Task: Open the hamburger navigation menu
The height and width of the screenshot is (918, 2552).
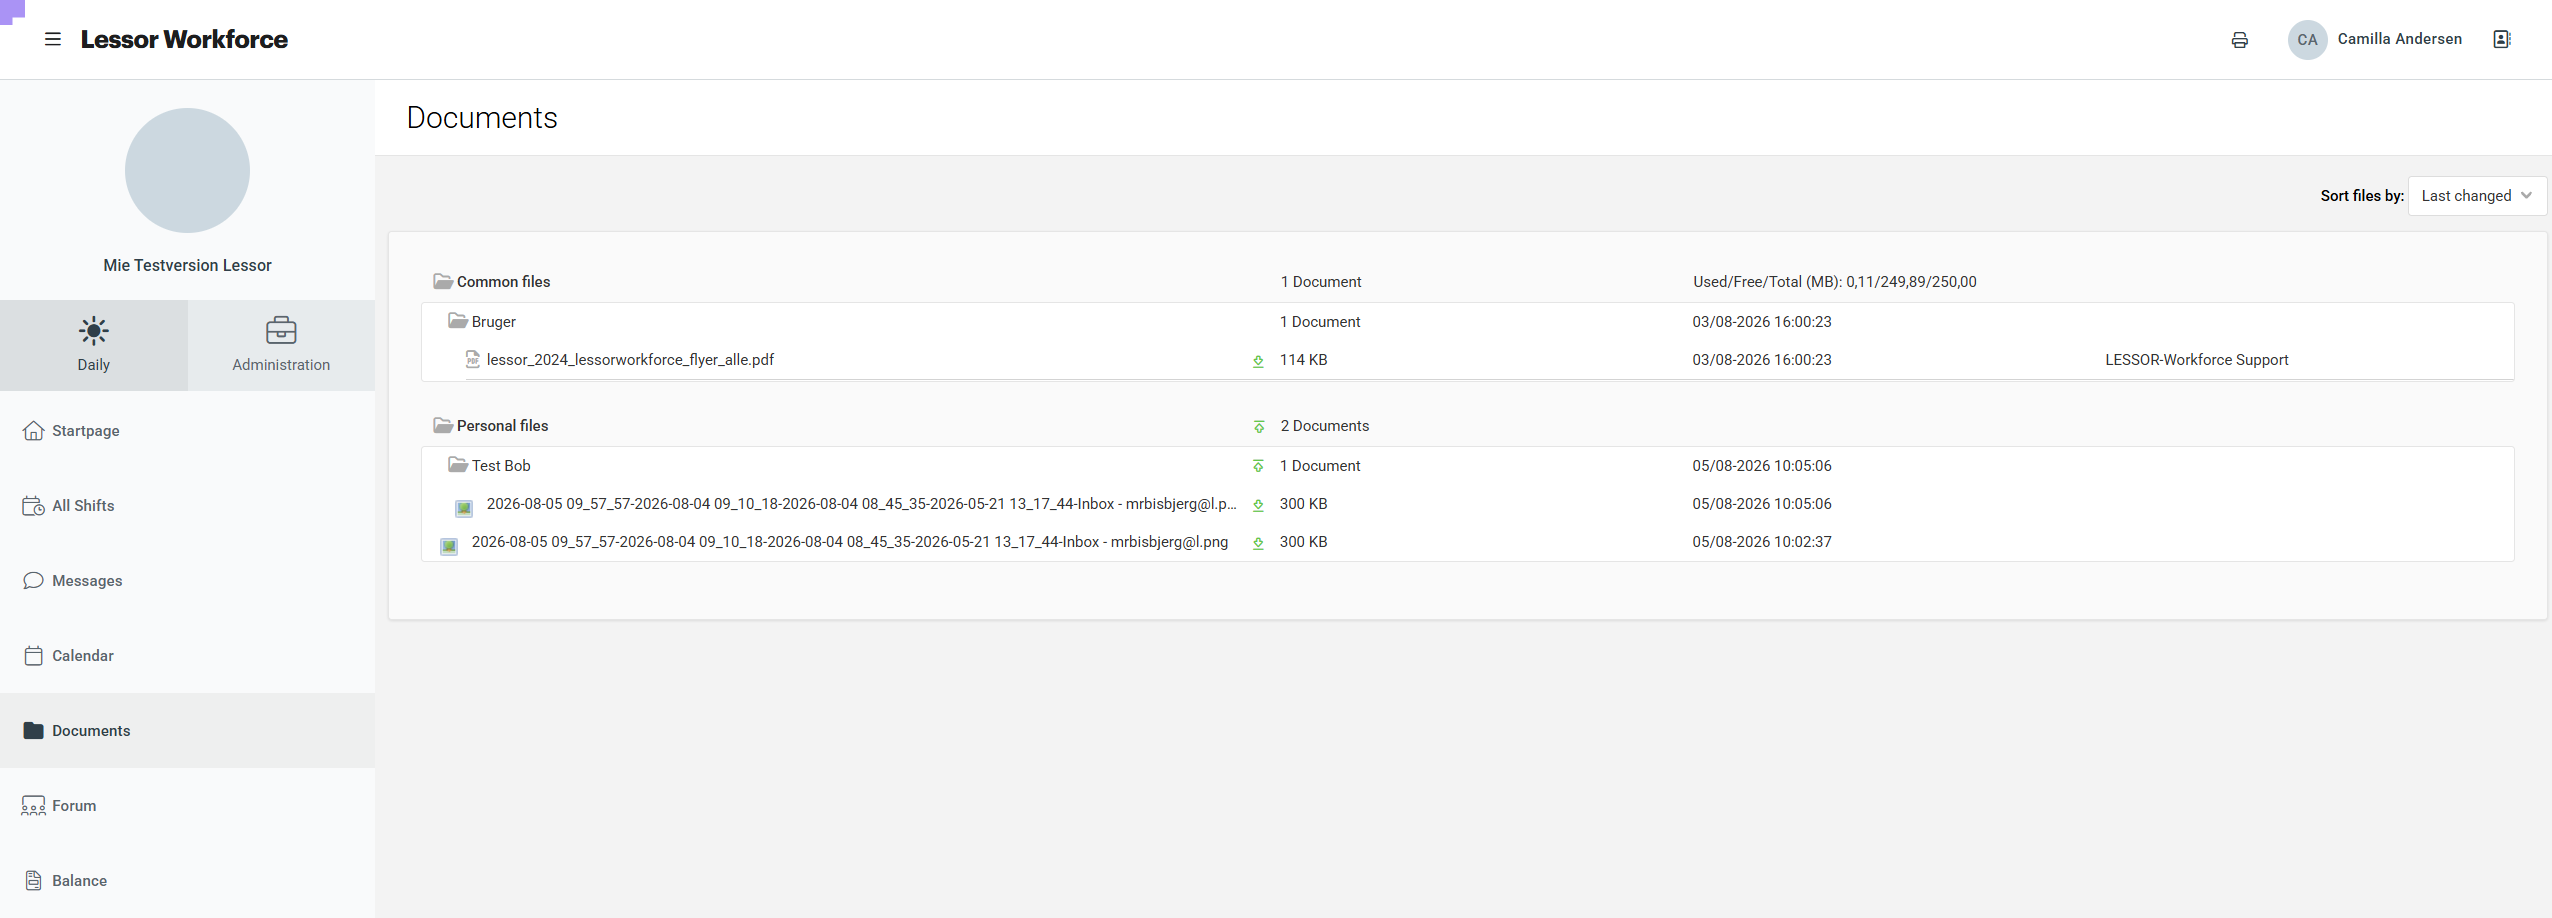Action: point(53,39)
